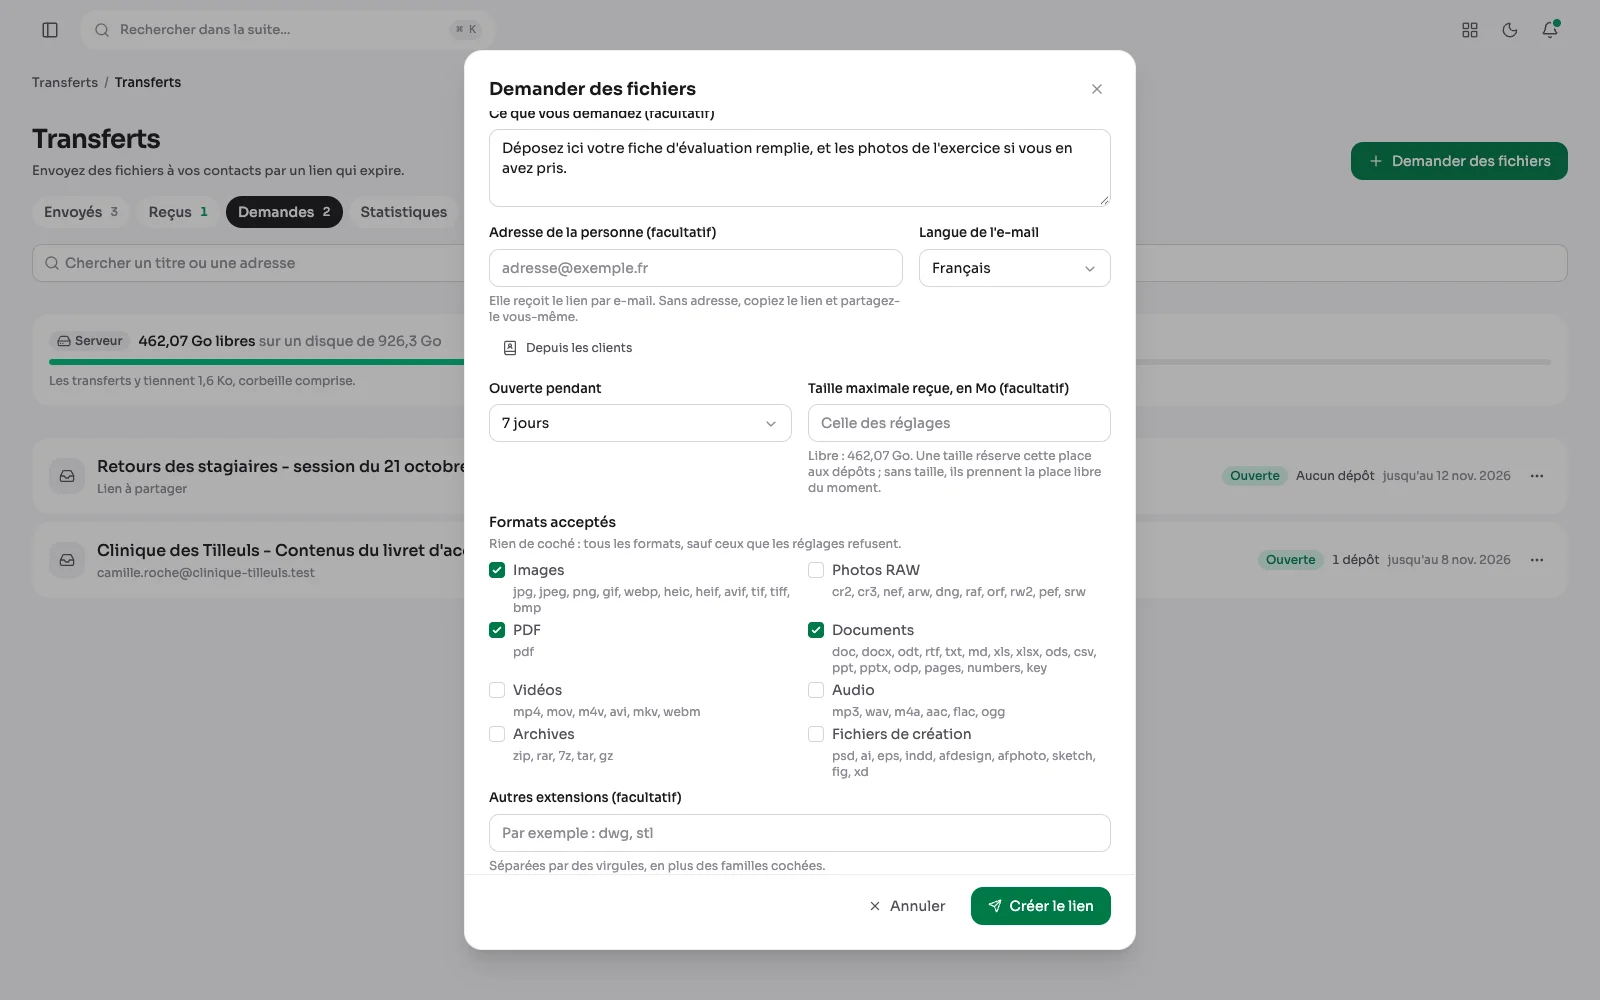Uncheck the Documents format checkbox
Image resolution: width=1600 pixels, height=1000 pixels.
click(x=816, y=630)
